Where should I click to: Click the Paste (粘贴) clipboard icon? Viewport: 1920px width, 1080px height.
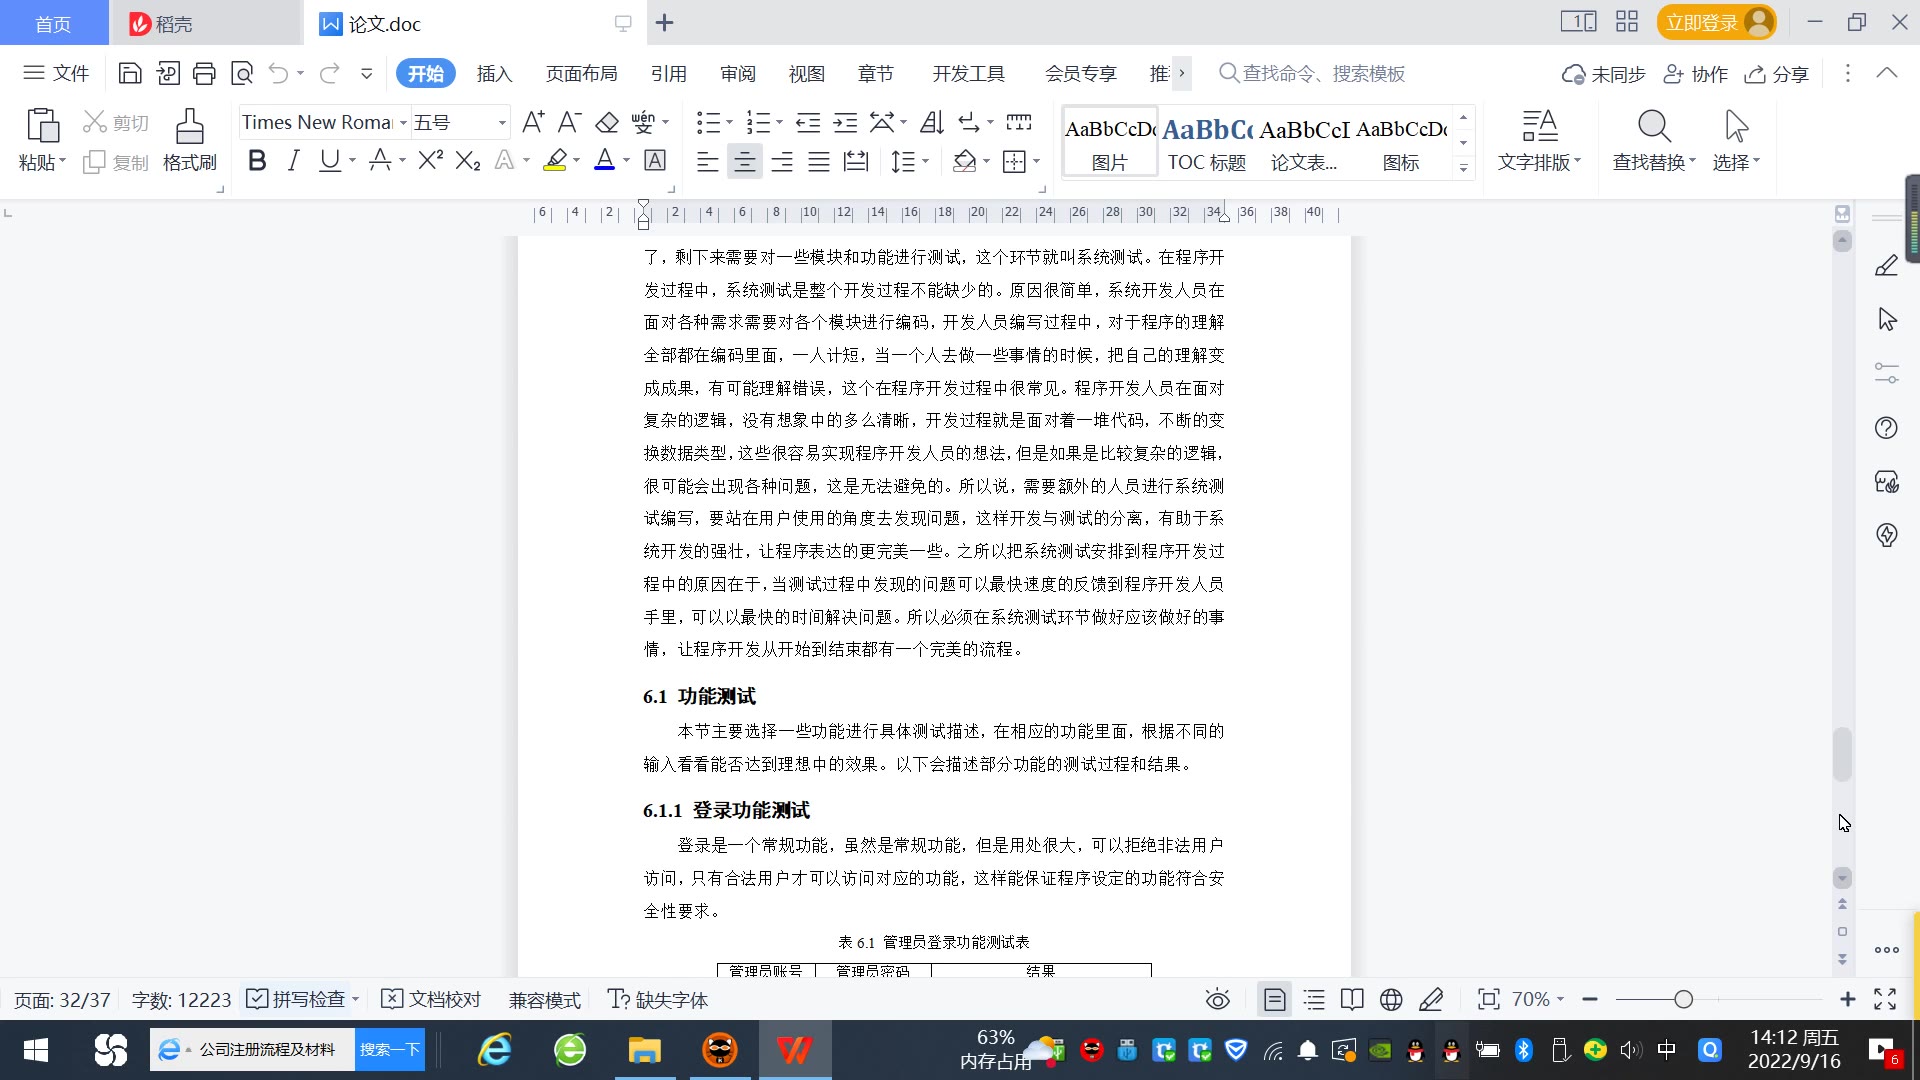(x=42, y=127)
